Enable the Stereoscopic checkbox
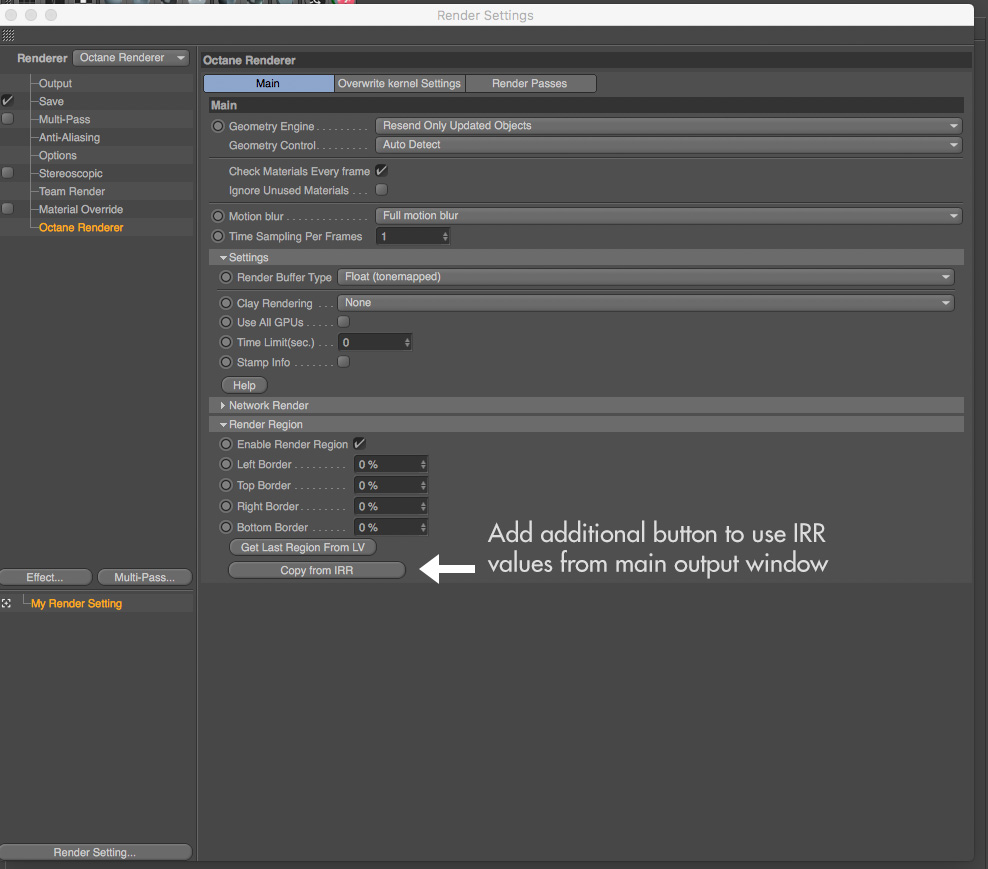Image resolution: width=988 pixels, height=869 pixels. (x=8, y=173)
